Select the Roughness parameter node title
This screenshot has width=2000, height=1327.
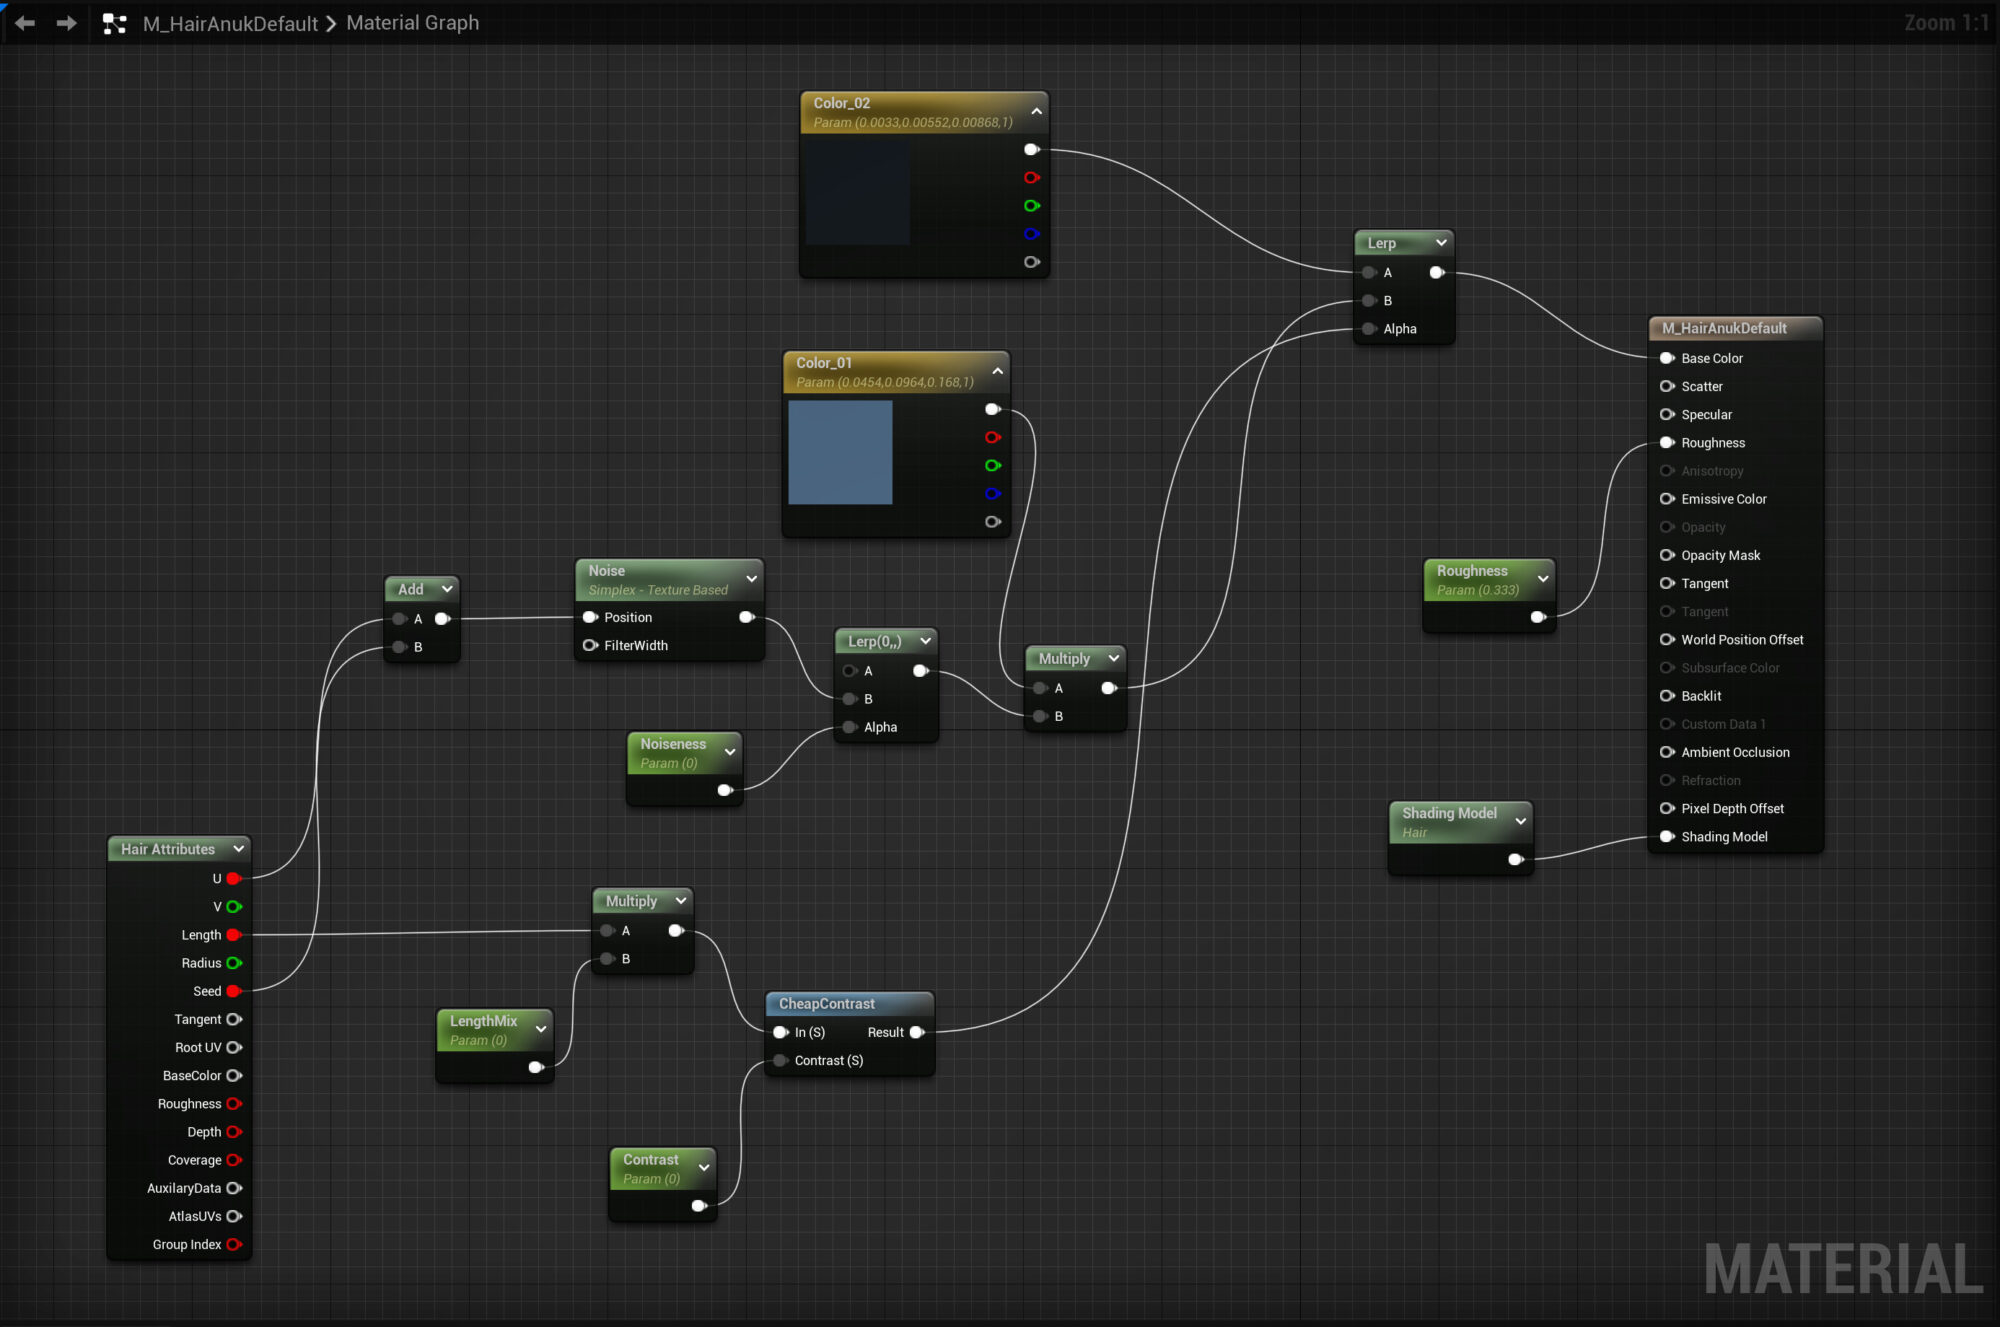pyautogui.click(x=1471, y=571)
